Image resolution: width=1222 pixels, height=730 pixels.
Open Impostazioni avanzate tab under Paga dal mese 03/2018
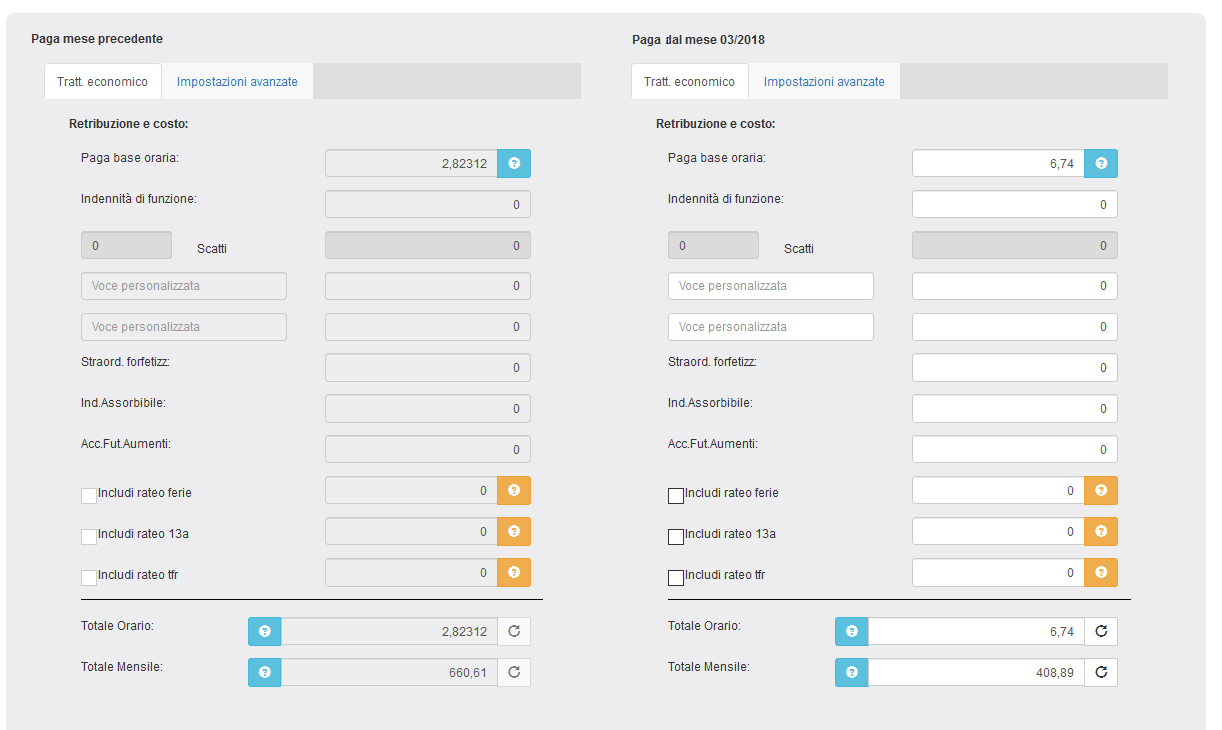click(824, 82)
